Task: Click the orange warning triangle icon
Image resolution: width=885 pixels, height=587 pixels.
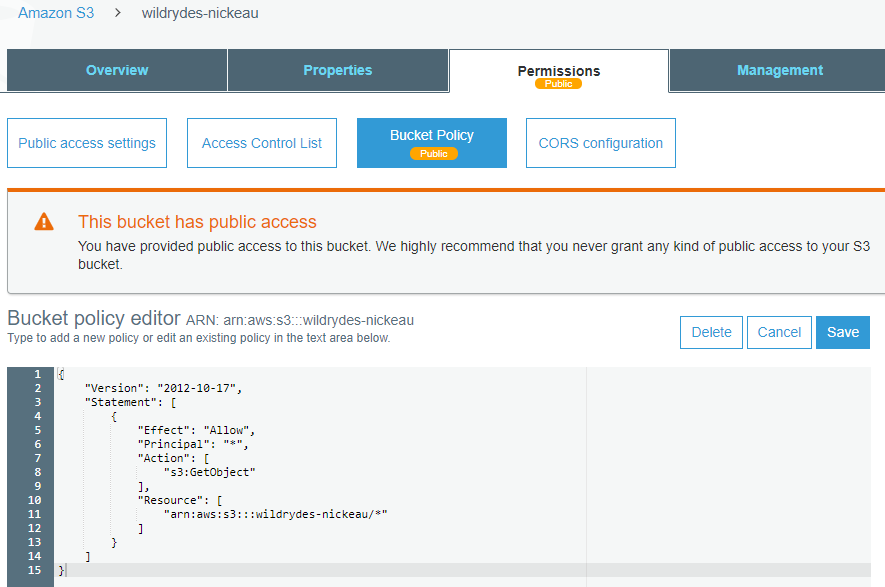Action: point(44,222)
